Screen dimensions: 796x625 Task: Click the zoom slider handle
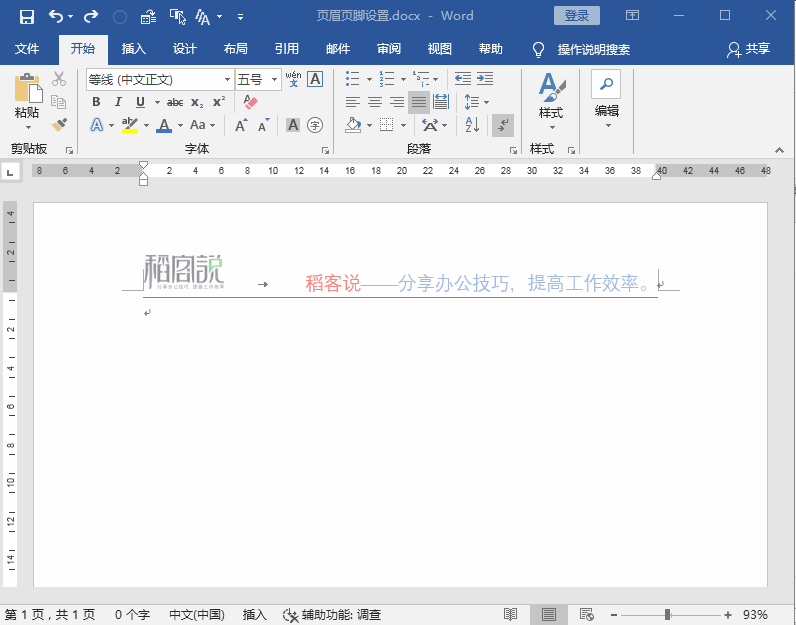click(667, 614)
